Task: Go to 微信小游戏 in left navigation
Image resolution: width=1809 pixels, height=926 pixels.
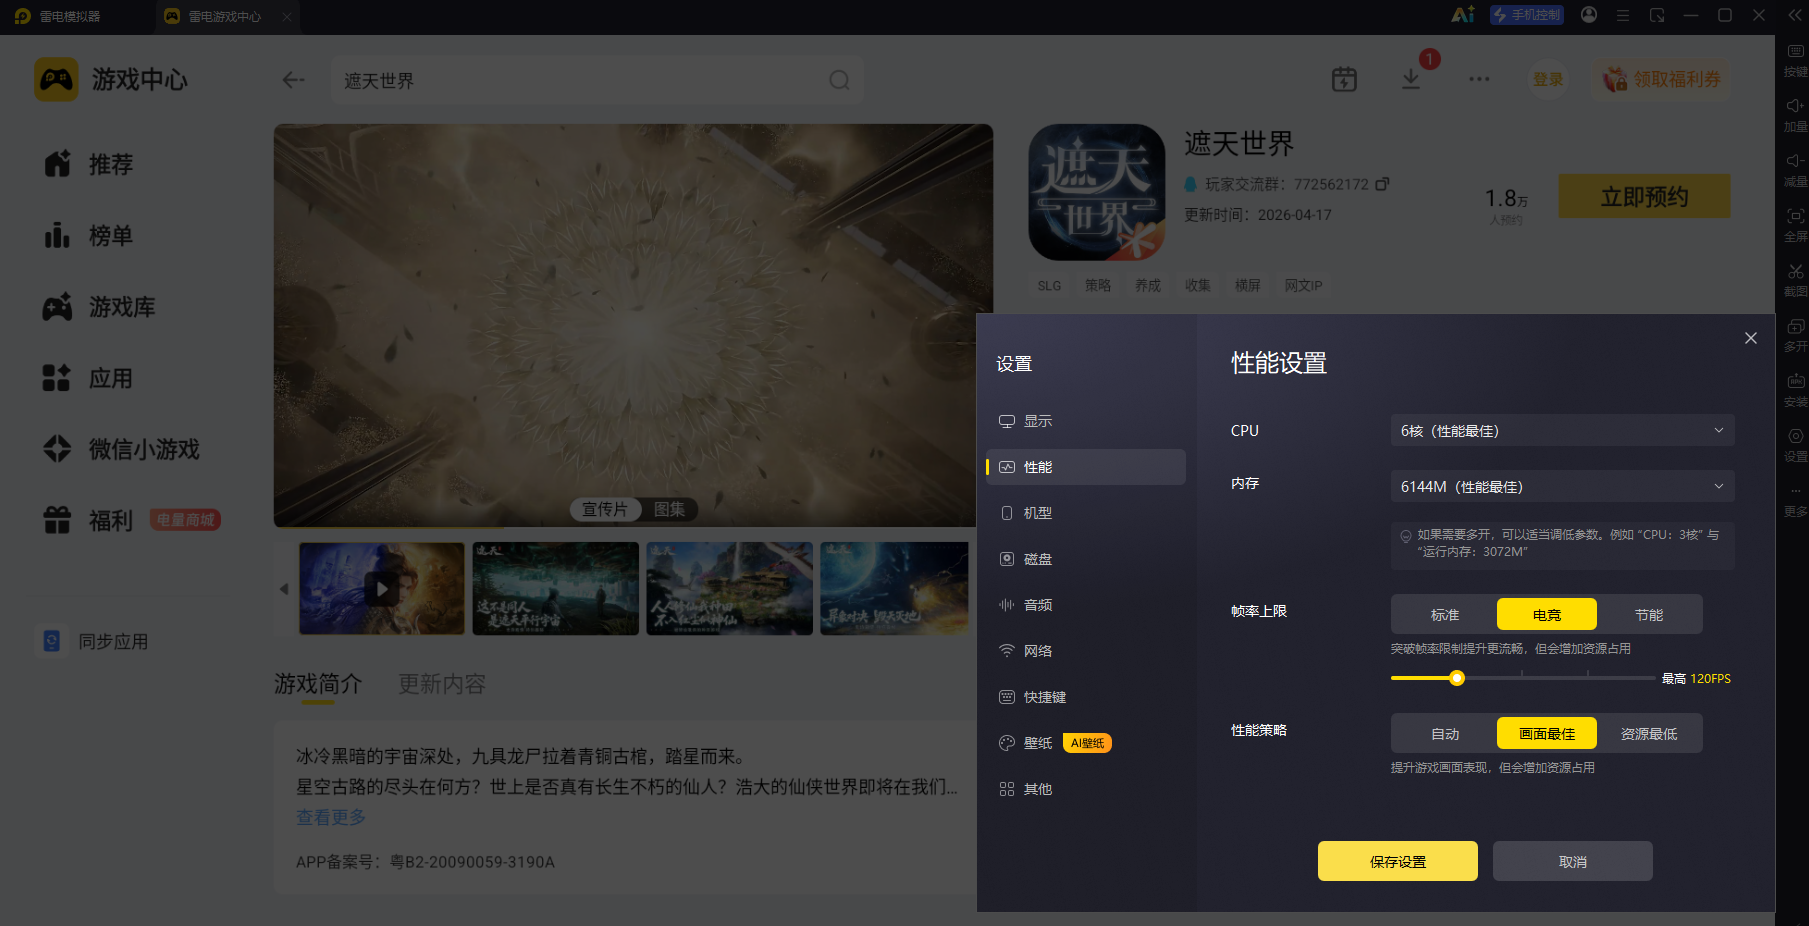Action: (x=121, y=449)
